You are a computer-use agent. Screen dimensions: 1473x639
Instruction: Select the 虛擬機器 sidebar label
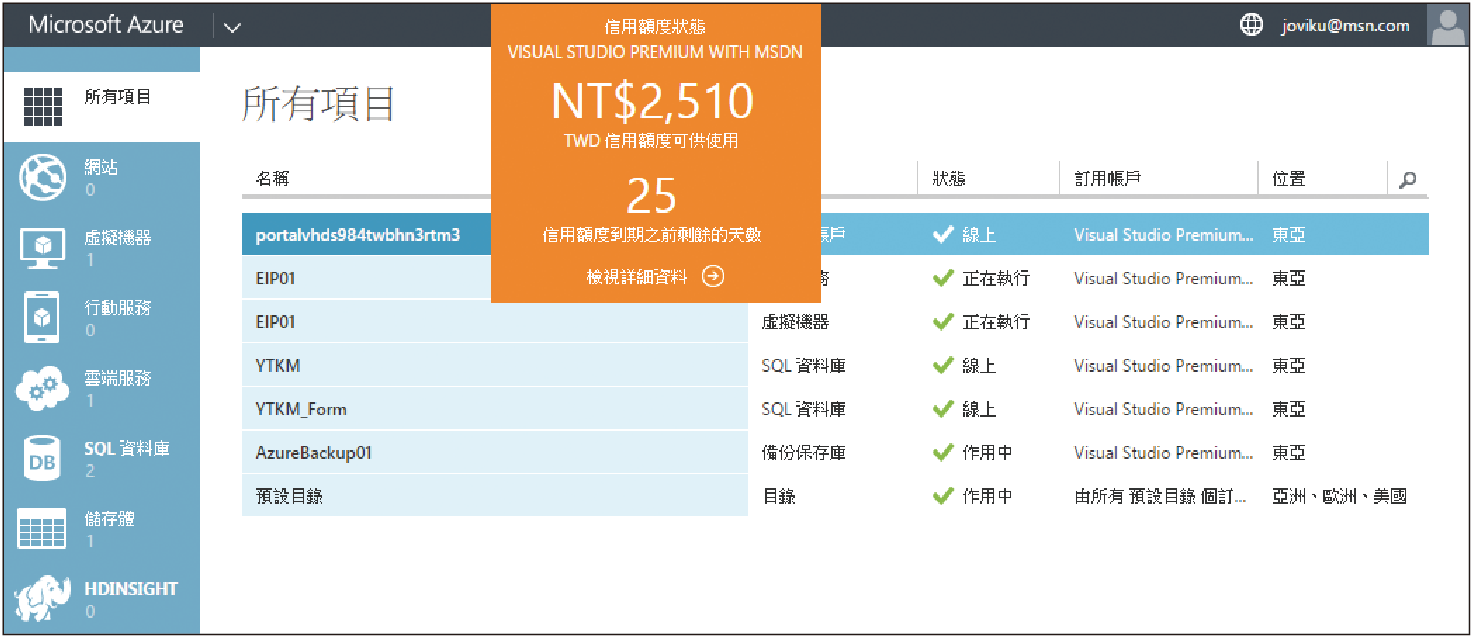click(x=118, y=238)
